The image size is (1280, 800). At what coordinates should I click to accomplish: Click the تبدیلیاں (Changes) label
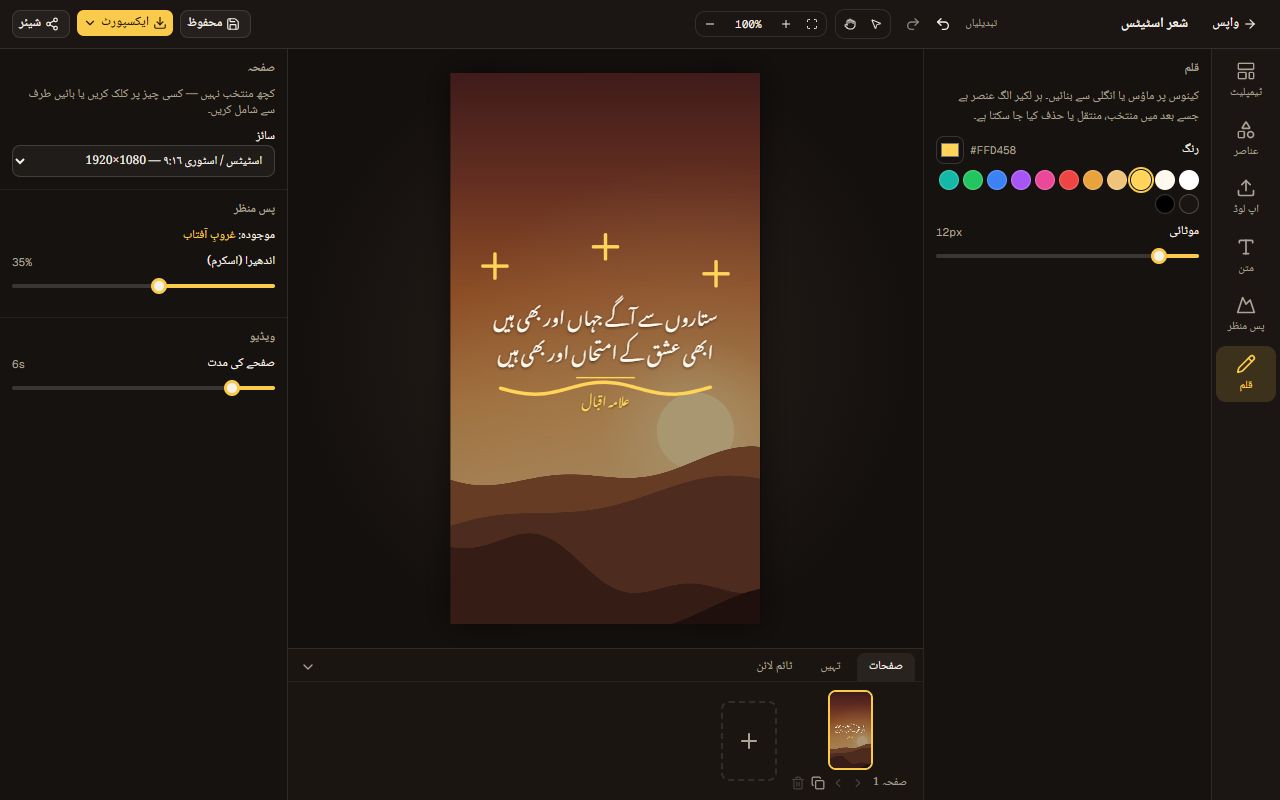981,24
